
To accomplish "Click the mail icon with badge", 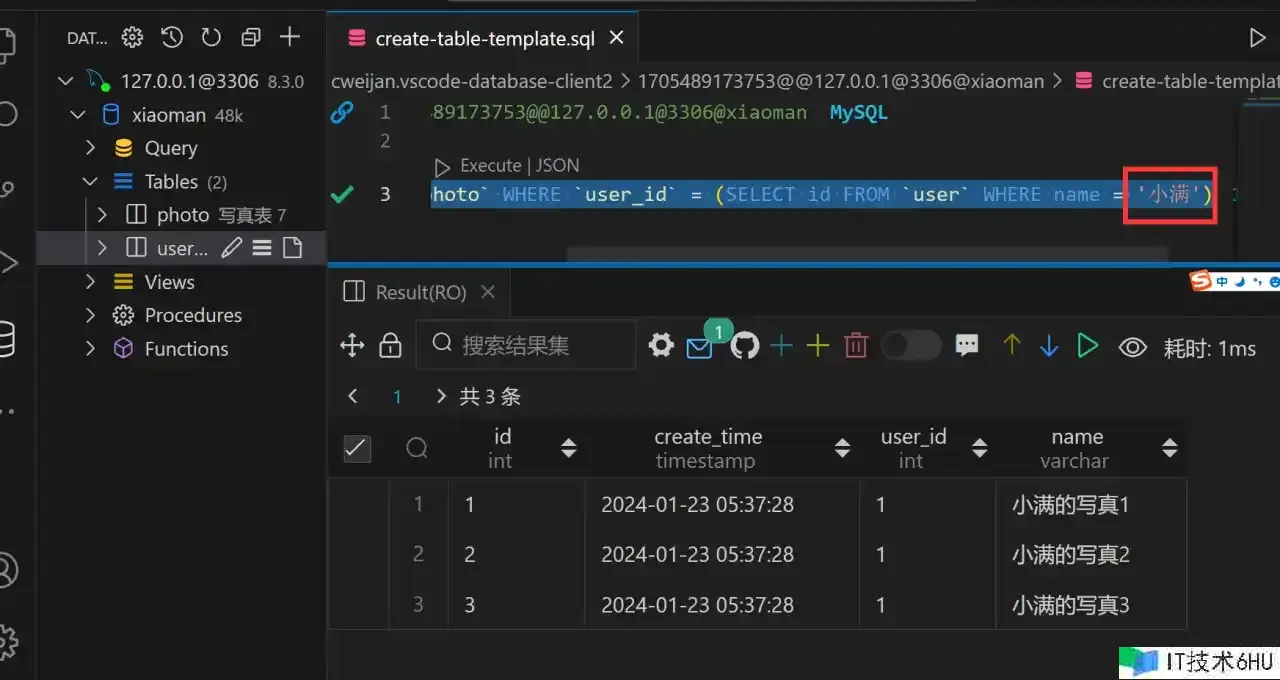I will (x=700, y=348).
